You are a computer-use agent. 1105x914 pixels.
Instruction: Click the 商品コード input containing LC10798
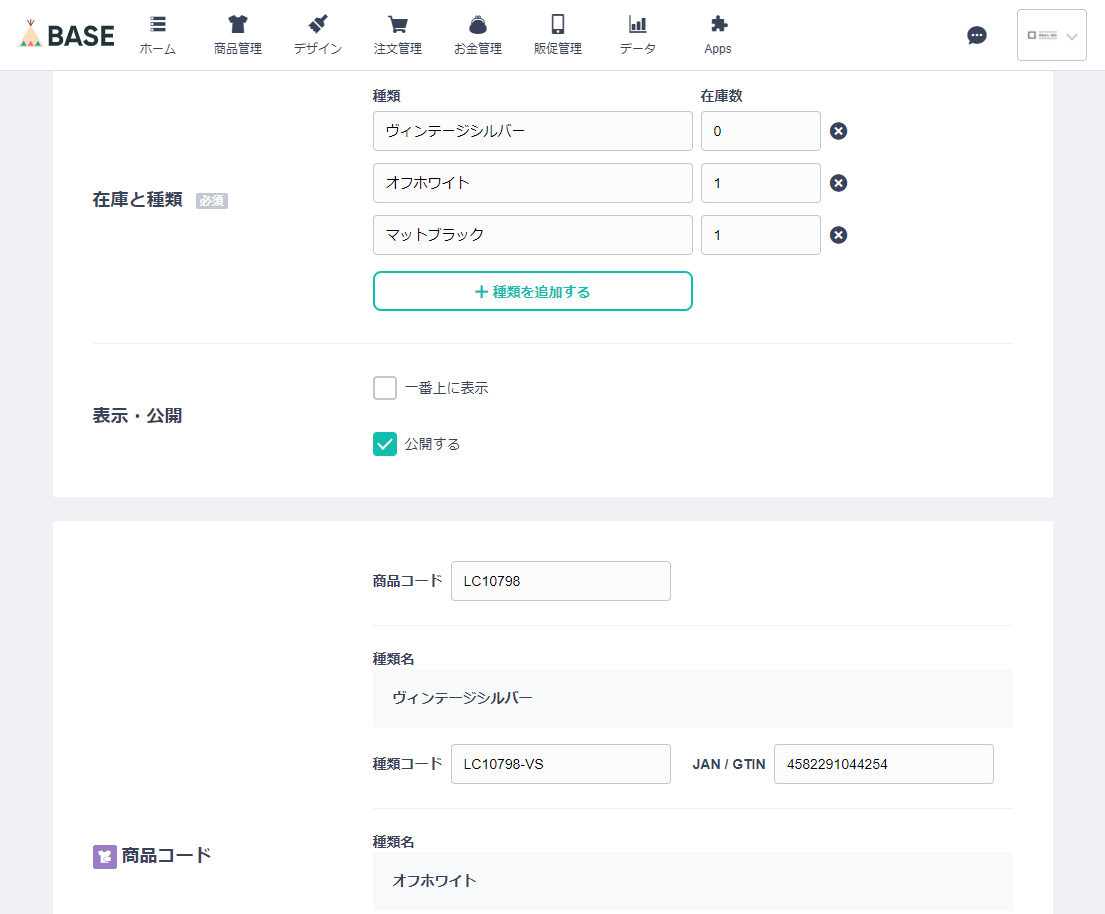560,581
